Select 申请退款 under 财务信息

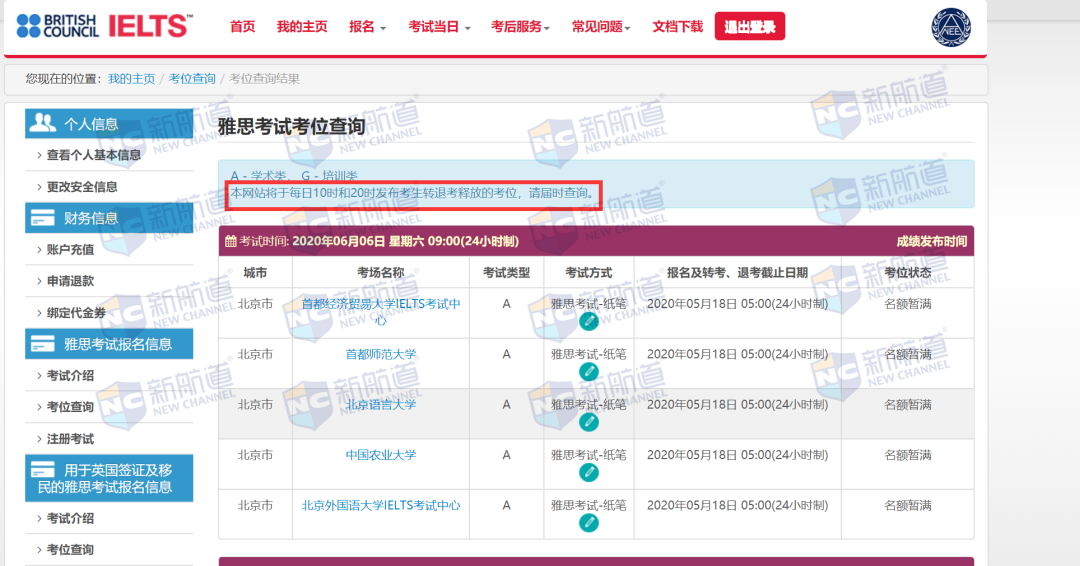pos(70,281)
